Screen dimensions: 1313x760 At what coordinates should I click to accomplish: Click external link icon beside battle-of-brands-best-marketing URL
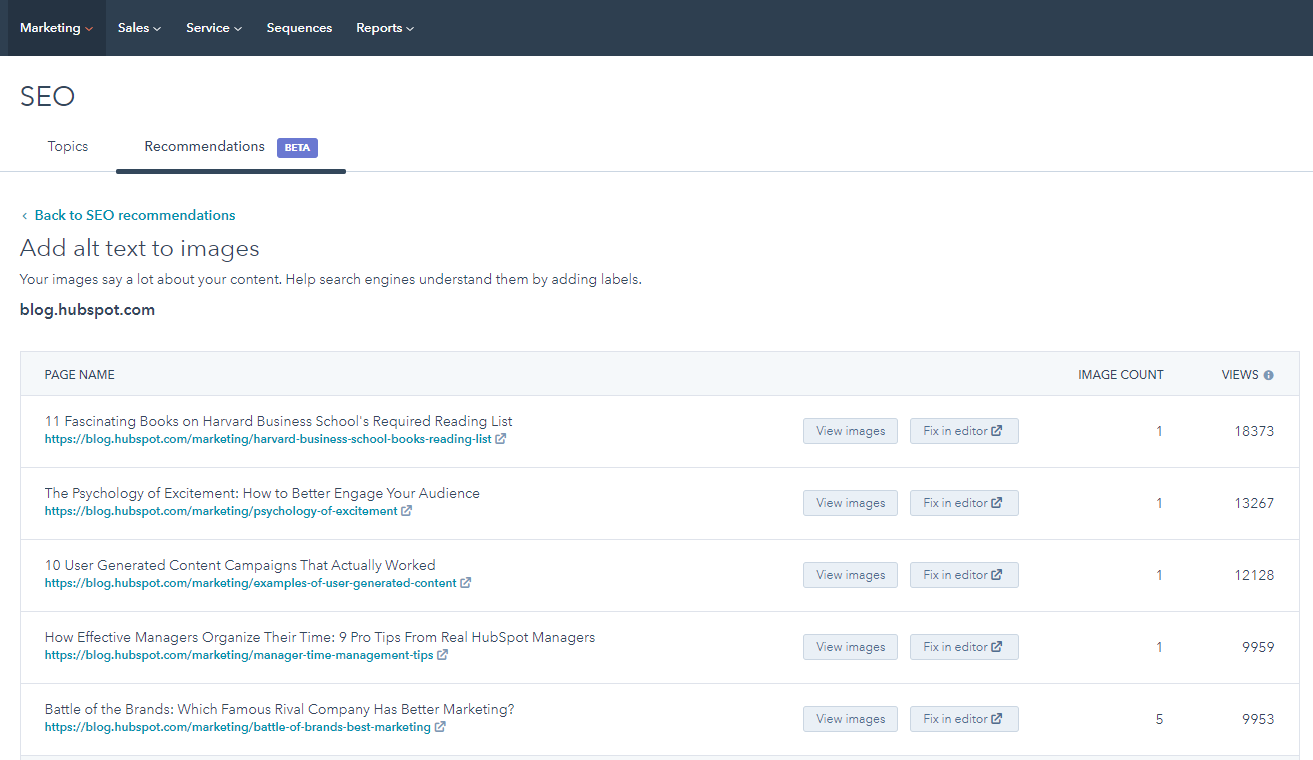pos(440,727)
